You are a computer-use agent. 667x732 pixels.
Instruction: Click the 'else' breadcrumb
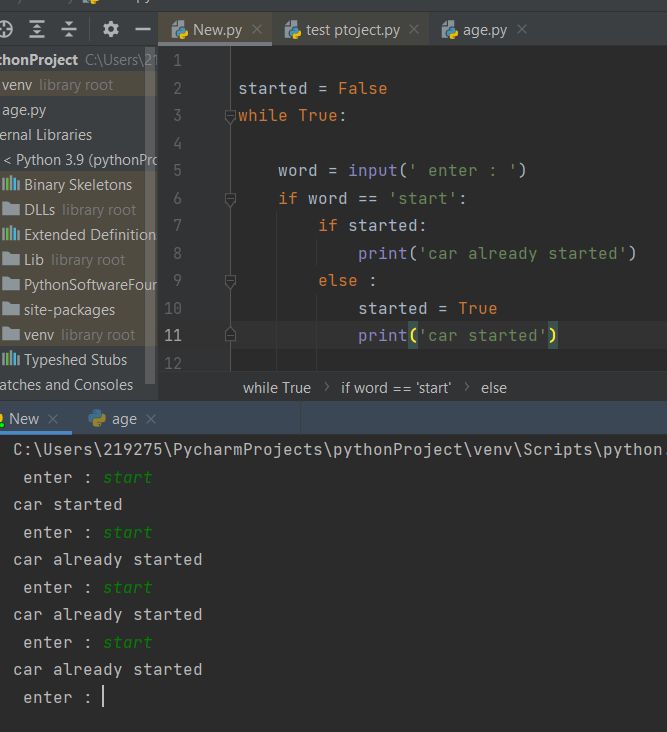tap(494, 387)
